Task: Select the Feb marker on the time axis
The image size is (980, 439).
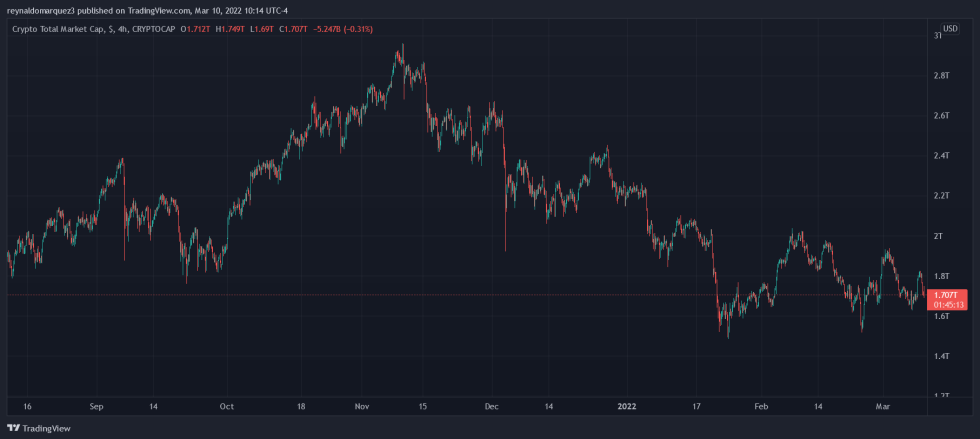Action: tap(761, 407)
